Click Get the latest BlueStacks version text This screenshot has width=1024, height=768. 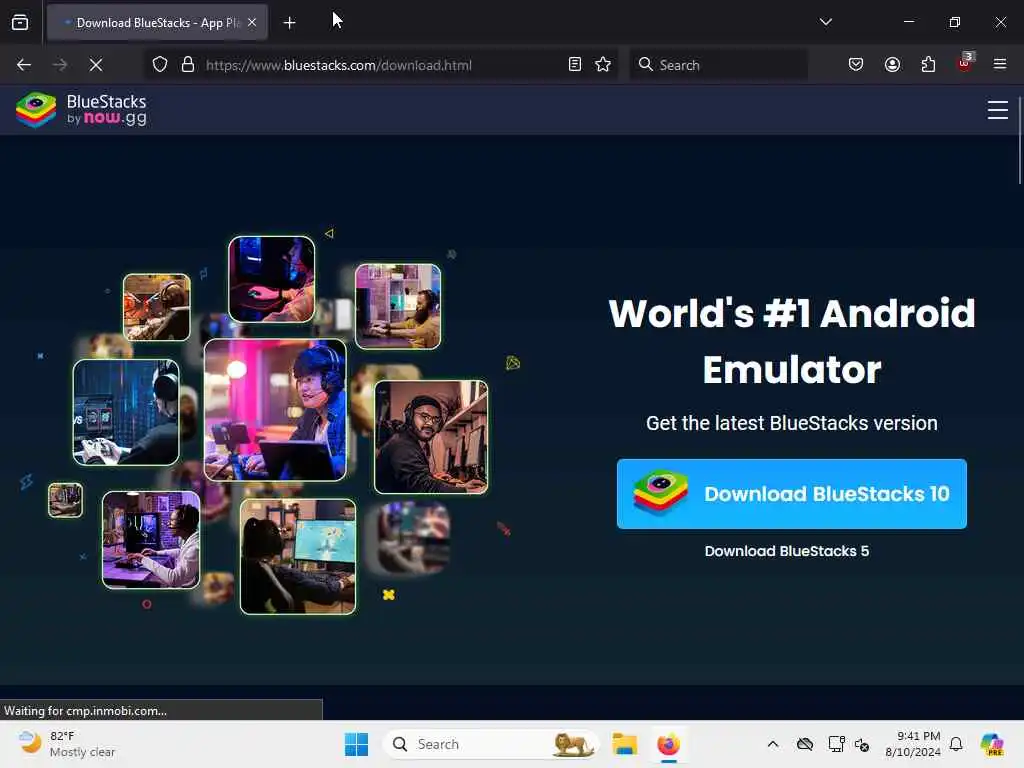792,423
